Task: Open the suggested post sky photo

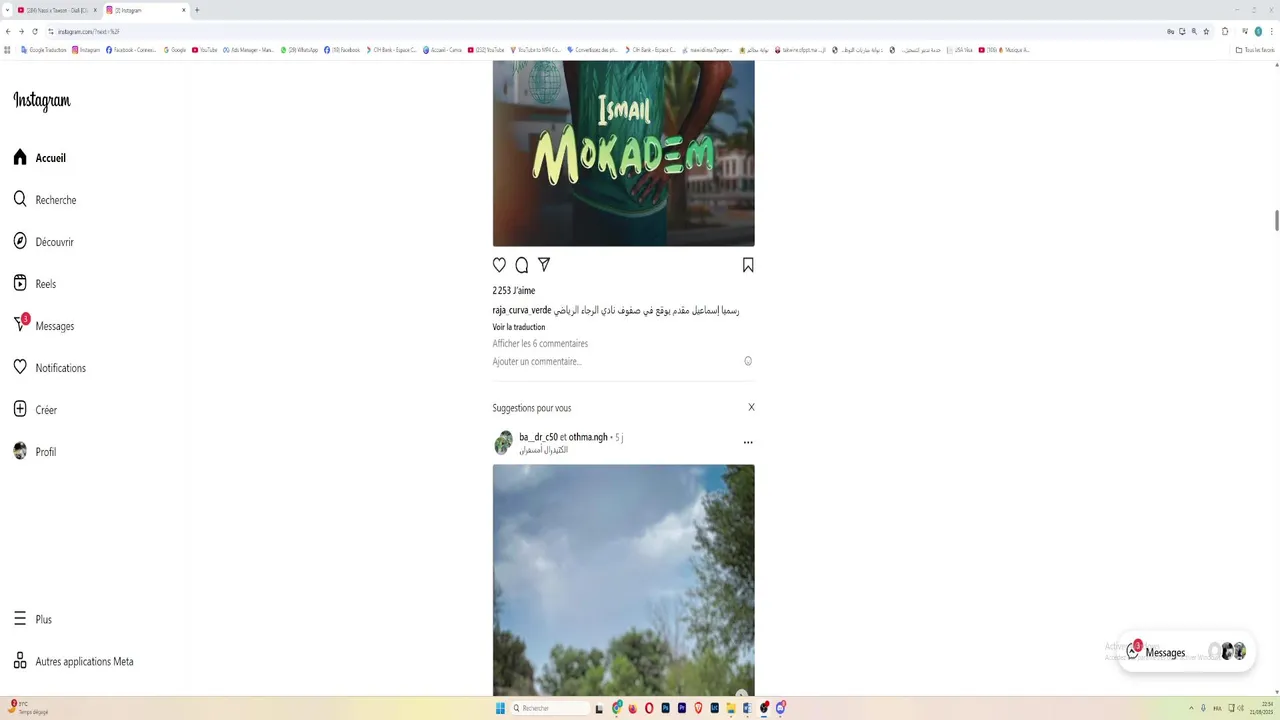Action: 623,580
